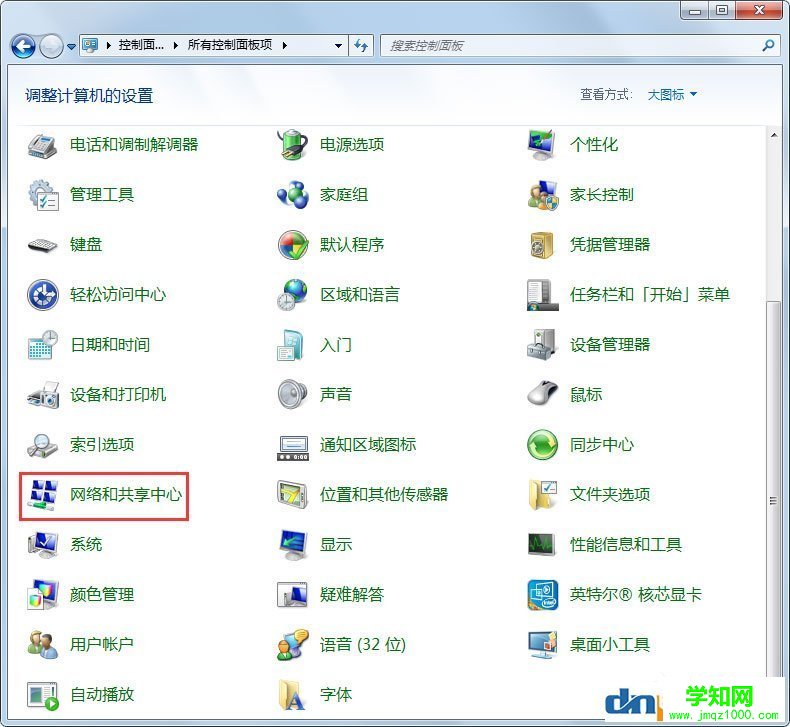Image resolution: width=790 pixels, height=727 pixels.
Task: Click the vertical scrollbar thumb
Action: 773,489
